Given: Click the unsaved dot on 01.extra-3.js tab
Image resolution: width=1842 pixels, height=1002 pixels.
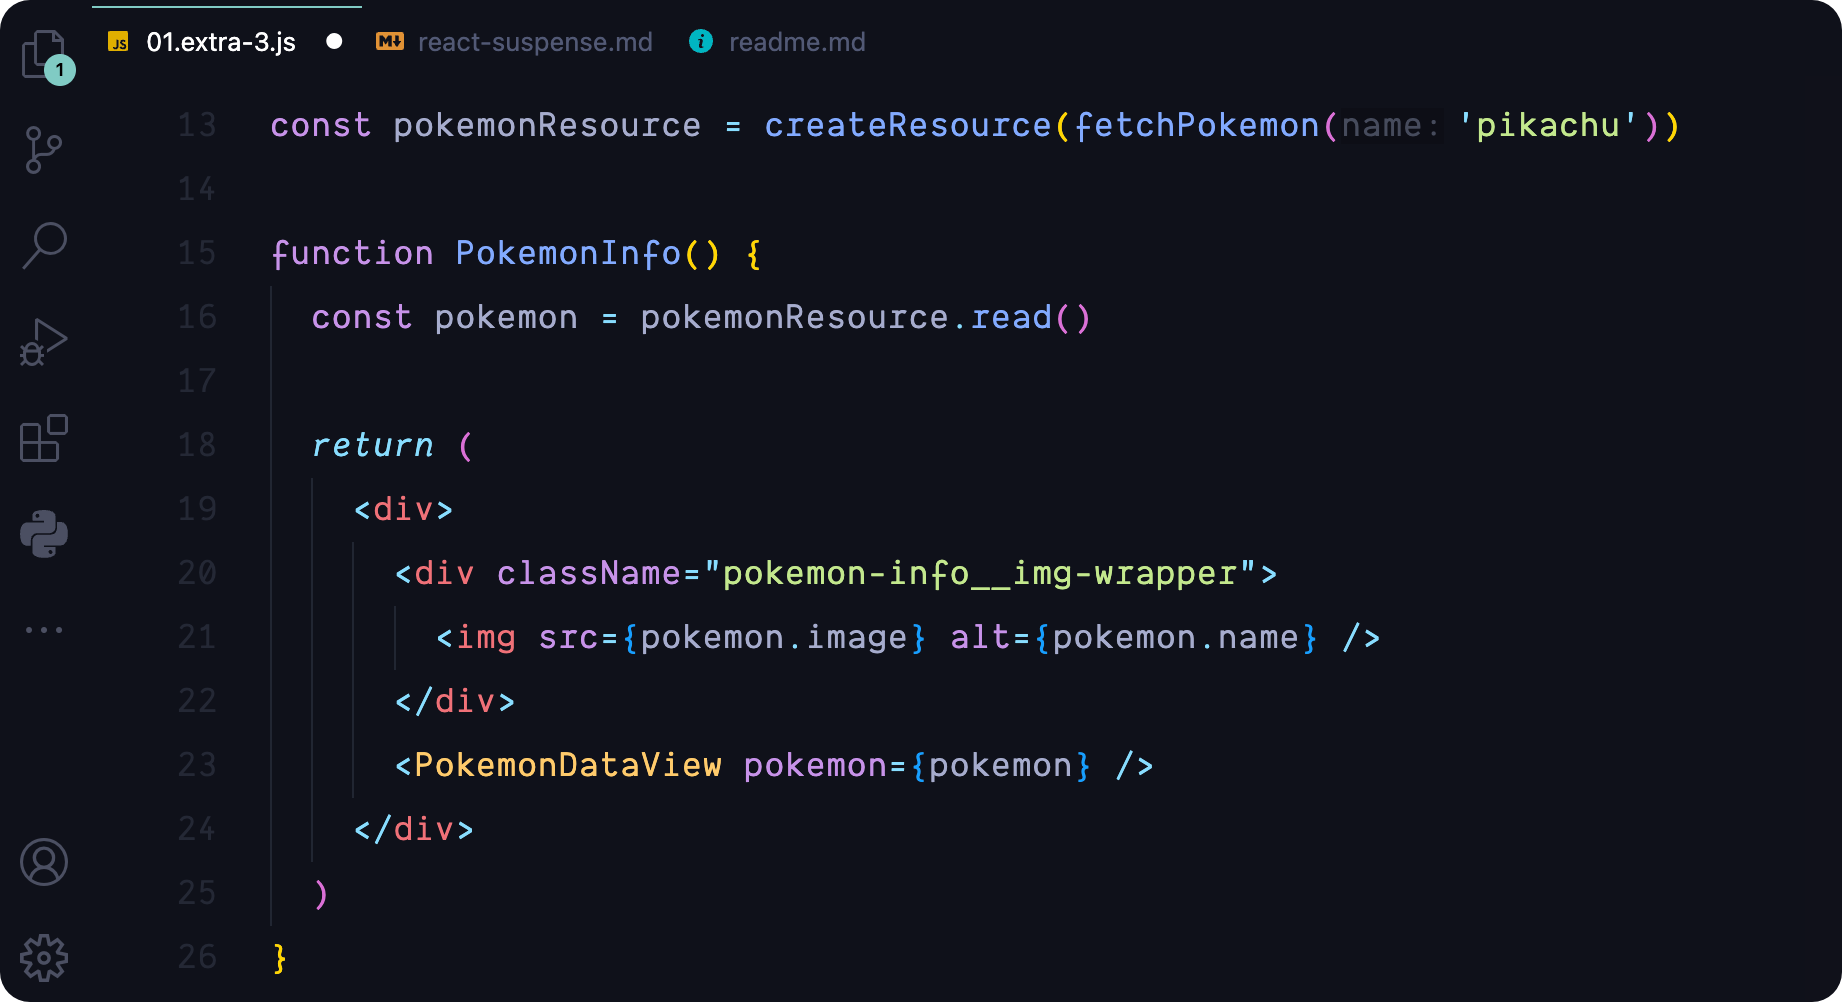Looking at the screenshot, I should click(334, 41).
